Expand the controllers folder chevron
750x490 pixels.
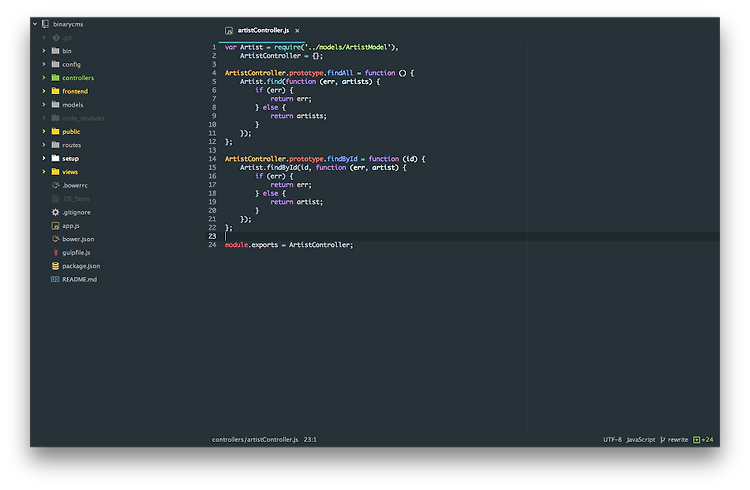44,78
